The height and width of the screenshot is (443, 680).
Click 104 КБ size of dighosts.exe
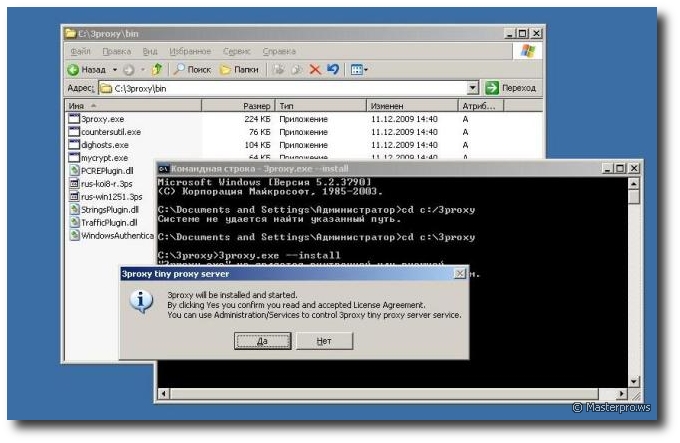point(257,145)
